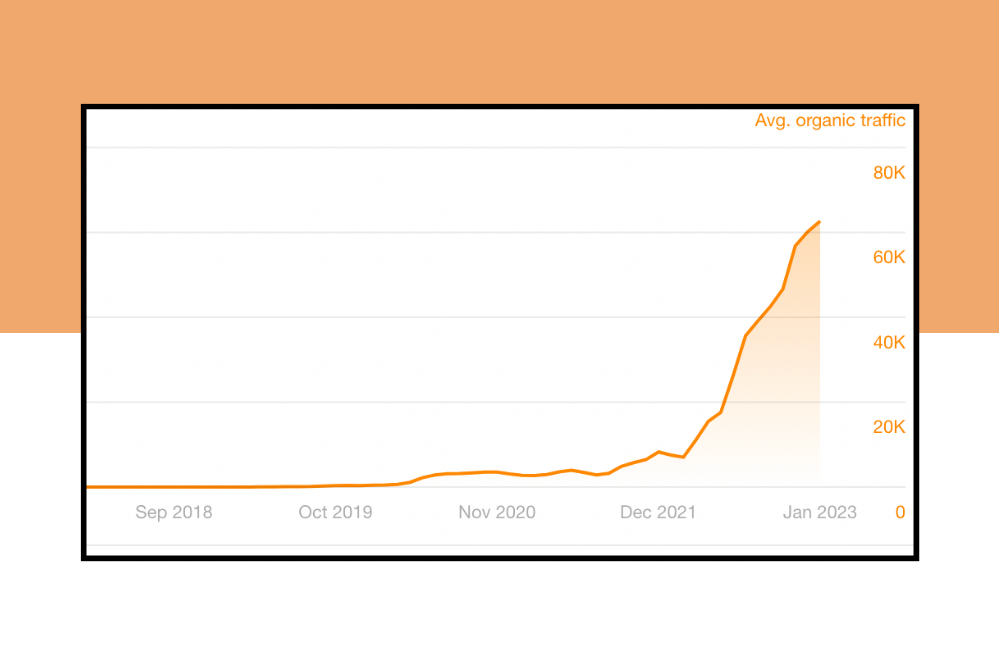The width and height of the screenshot is (1000, 666).
Task: Click the bottom gridline under the date labels
Action: pos(450,545)
